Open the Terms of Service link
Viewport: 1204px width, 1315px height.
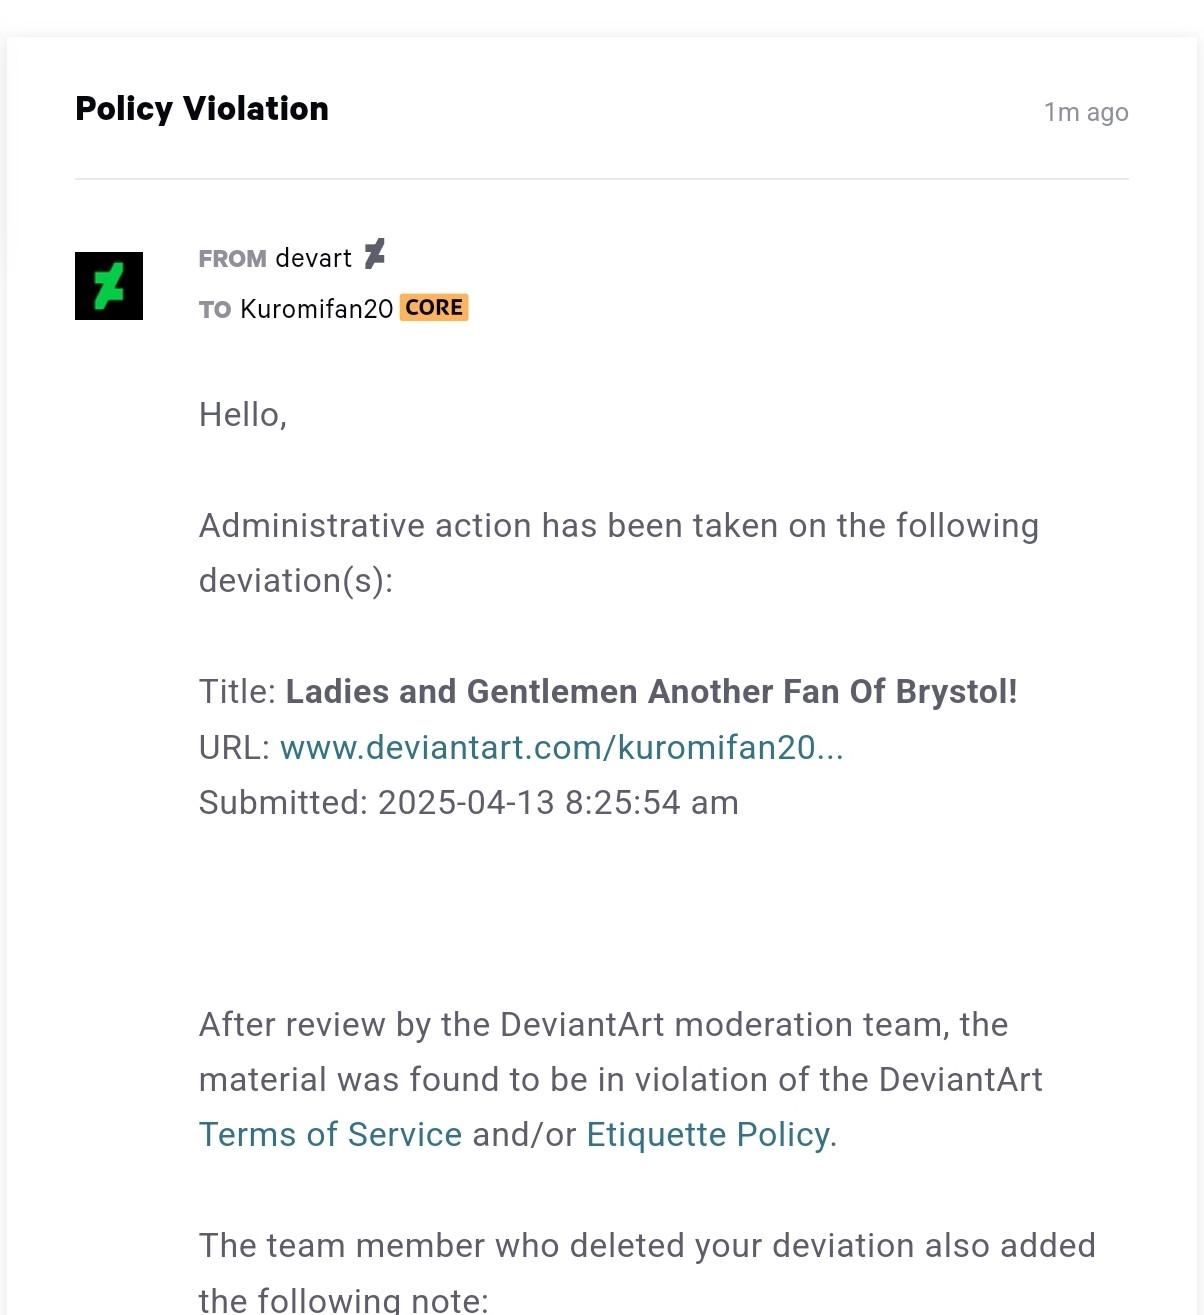331,1134
